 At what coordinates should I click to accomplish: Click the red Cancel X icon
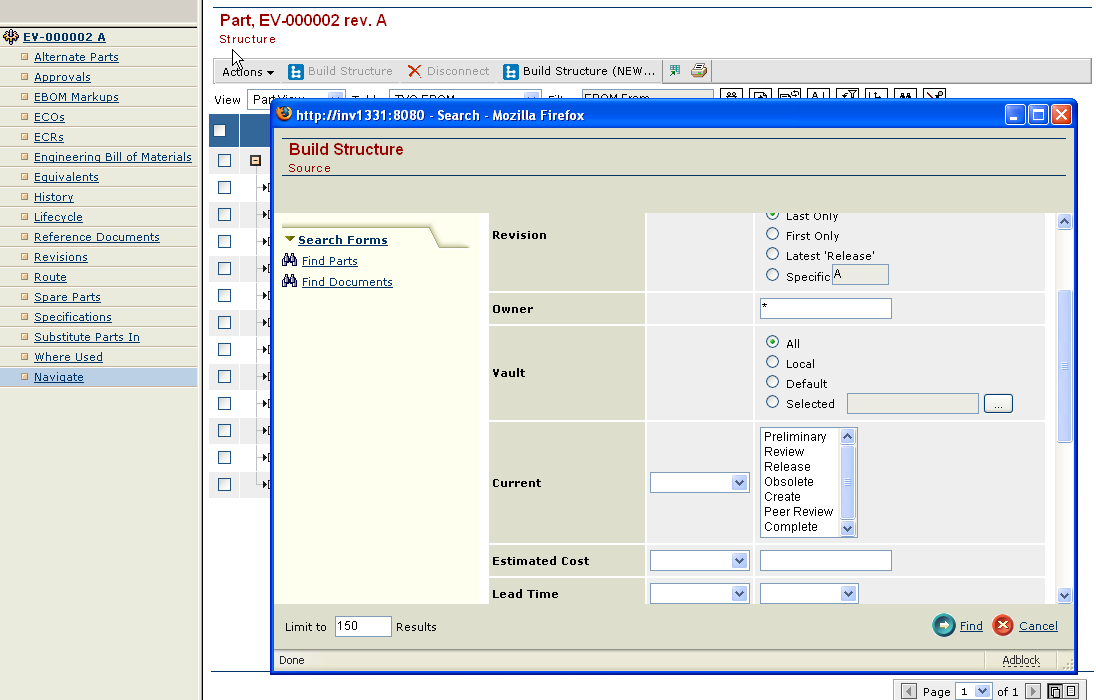click(1002, 626)
